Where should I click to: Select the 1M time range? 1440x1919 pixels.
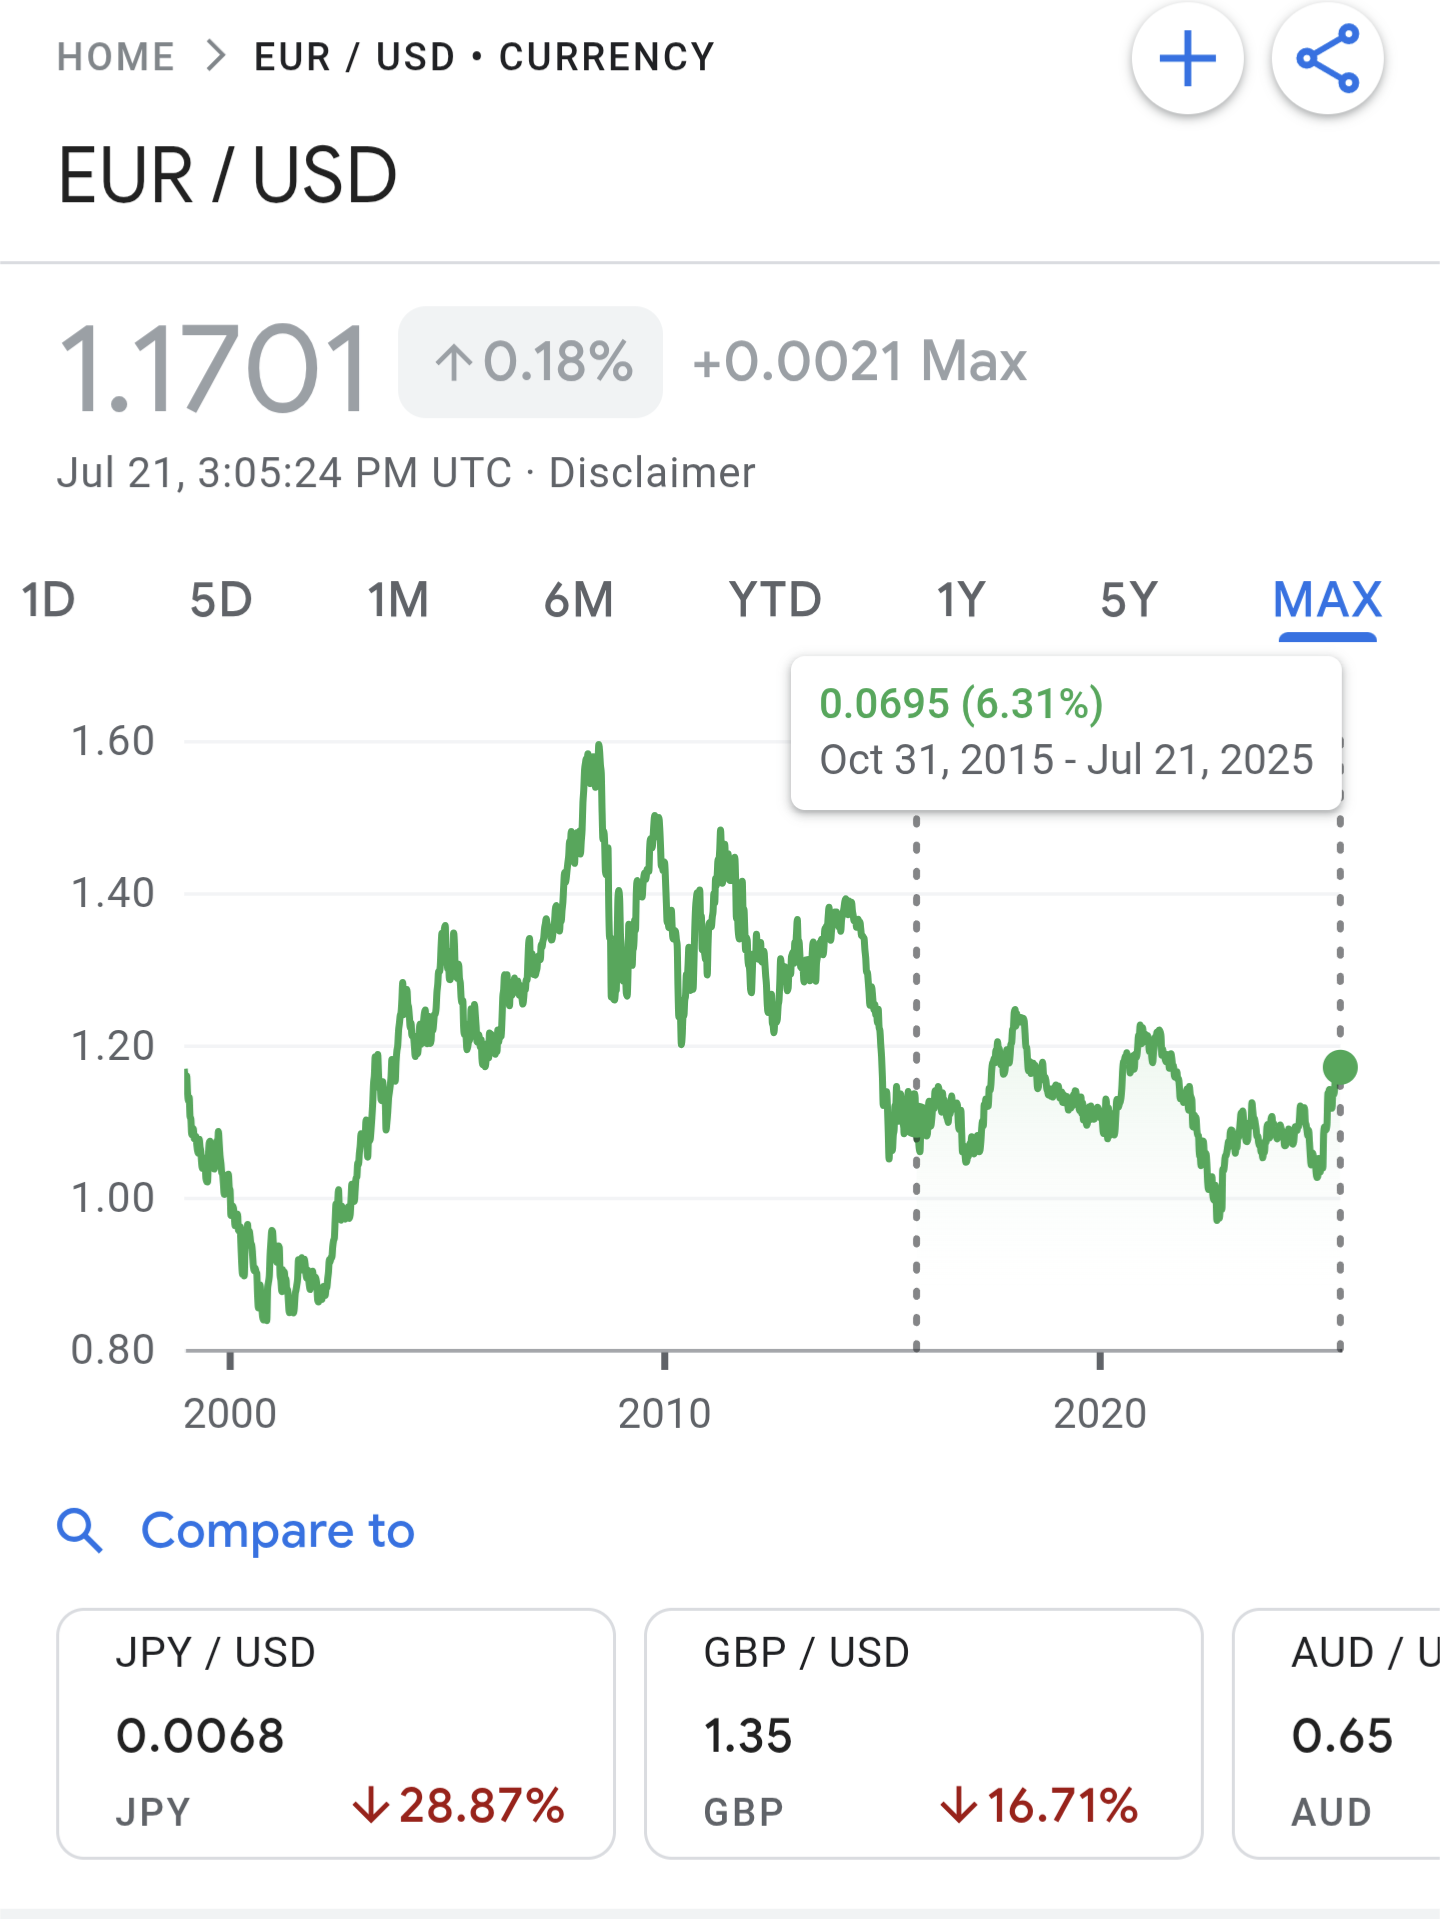(x=398, y=600)
